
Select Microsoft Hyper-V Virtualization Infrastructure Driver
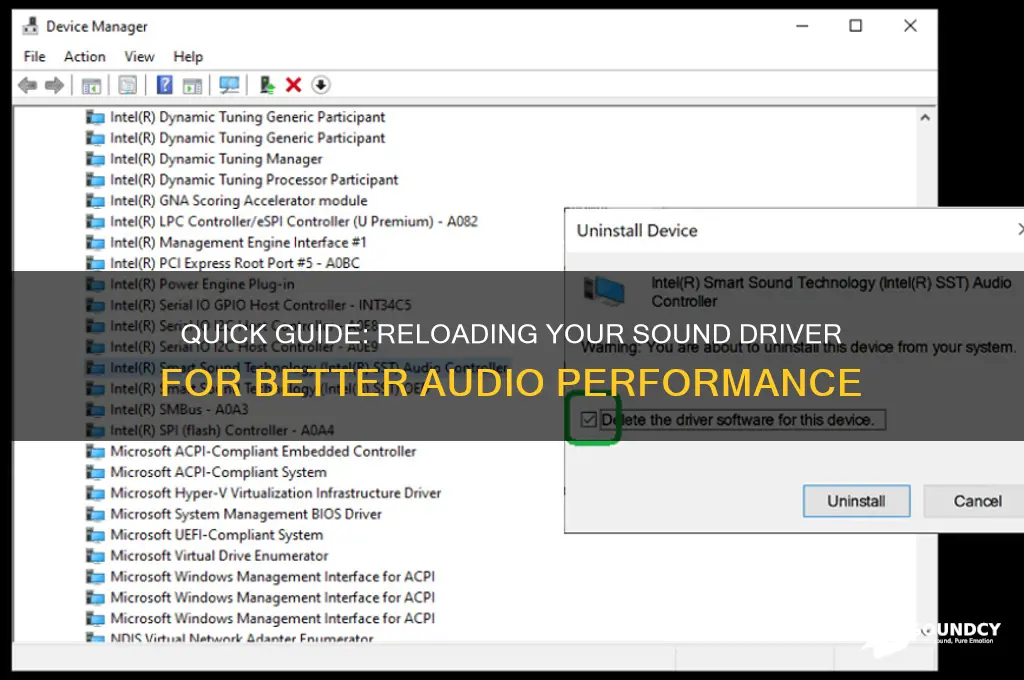coord(264,493)
